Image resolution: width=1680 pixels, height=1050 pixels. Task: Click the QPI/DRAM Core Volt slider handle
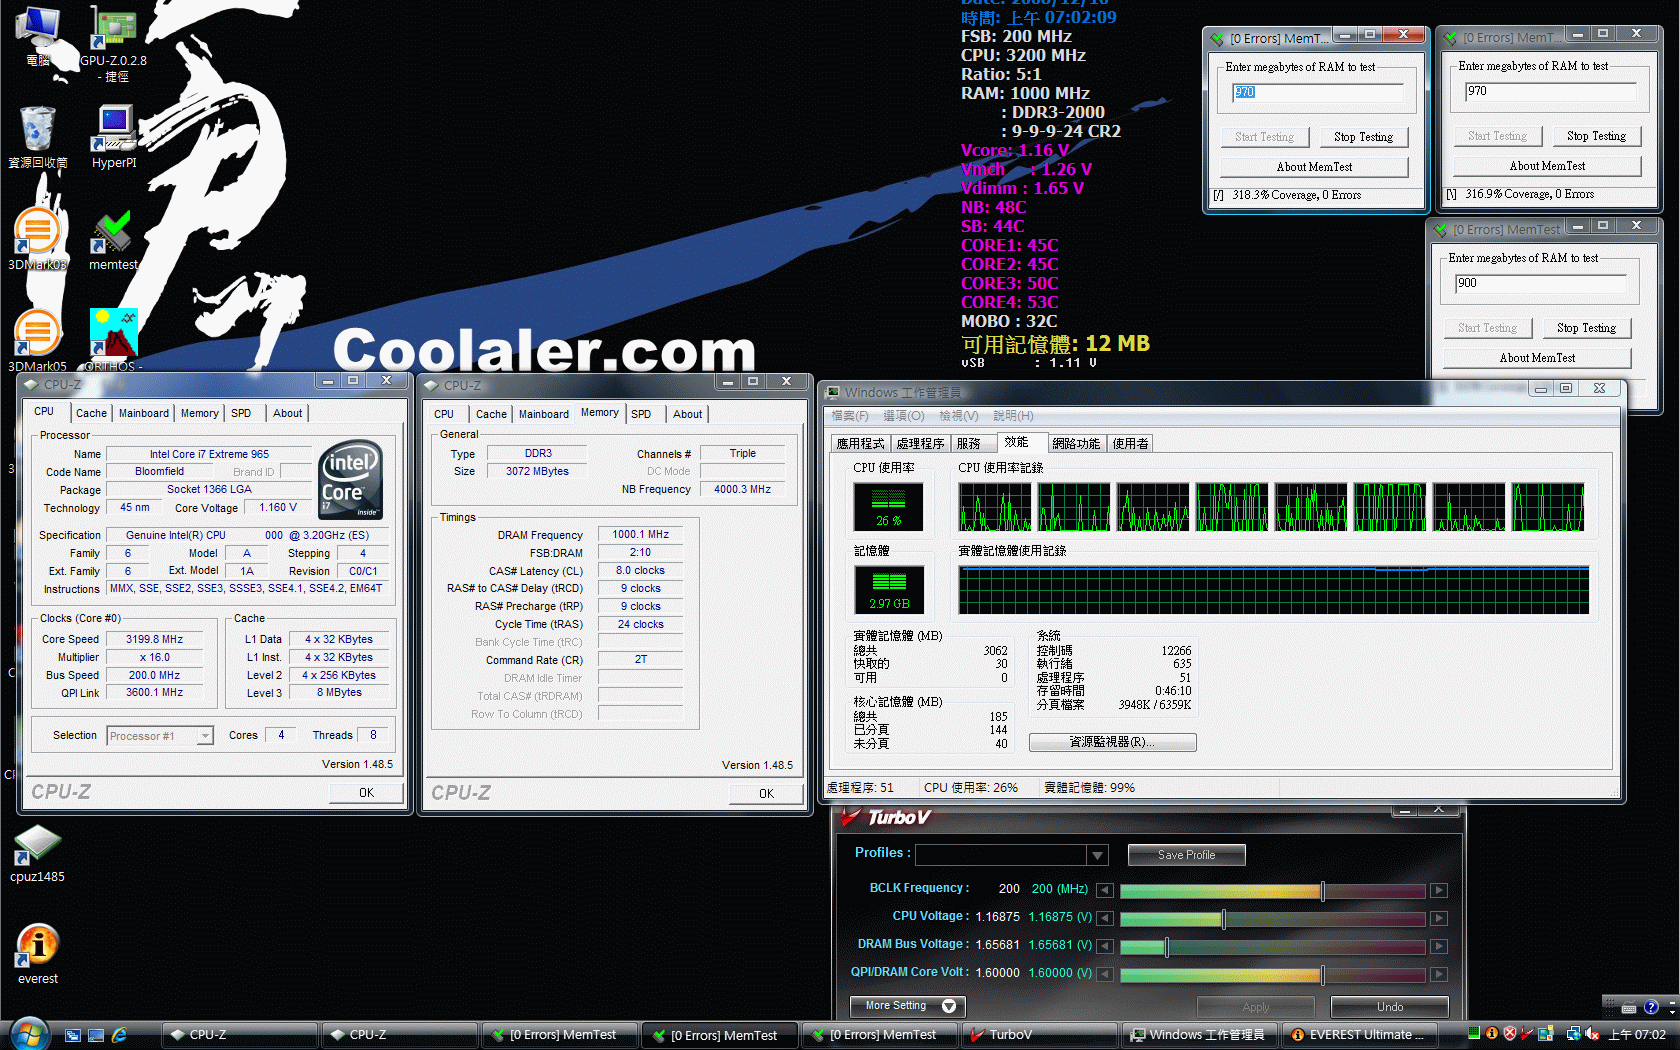tap(1322, 974)
